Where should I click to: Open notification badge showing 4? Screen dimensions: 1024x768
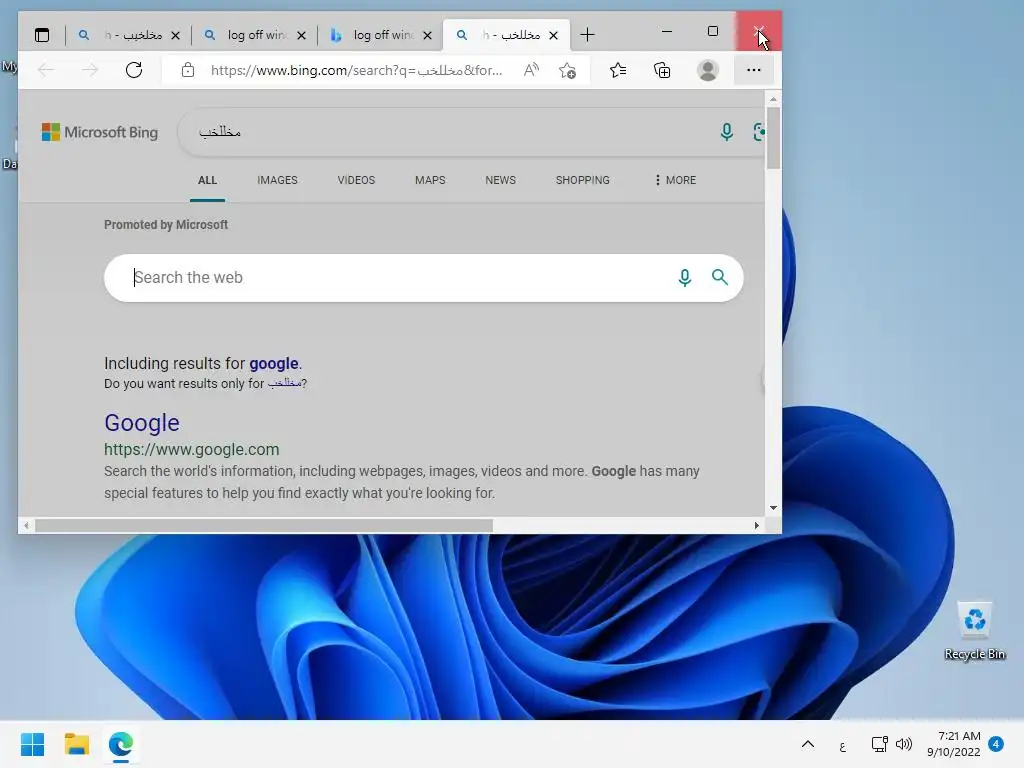(x=996, y=744)
